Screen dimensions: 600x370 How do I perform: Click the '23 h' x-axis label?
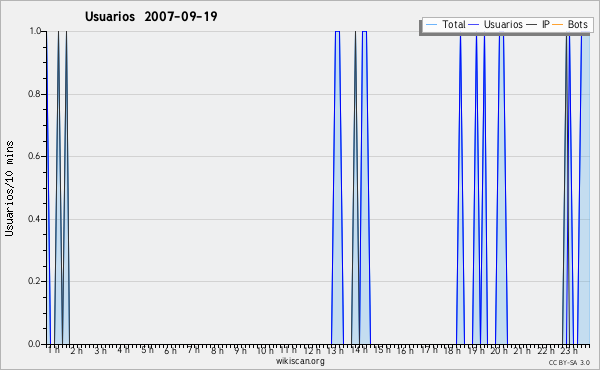[x=569, y=350]
